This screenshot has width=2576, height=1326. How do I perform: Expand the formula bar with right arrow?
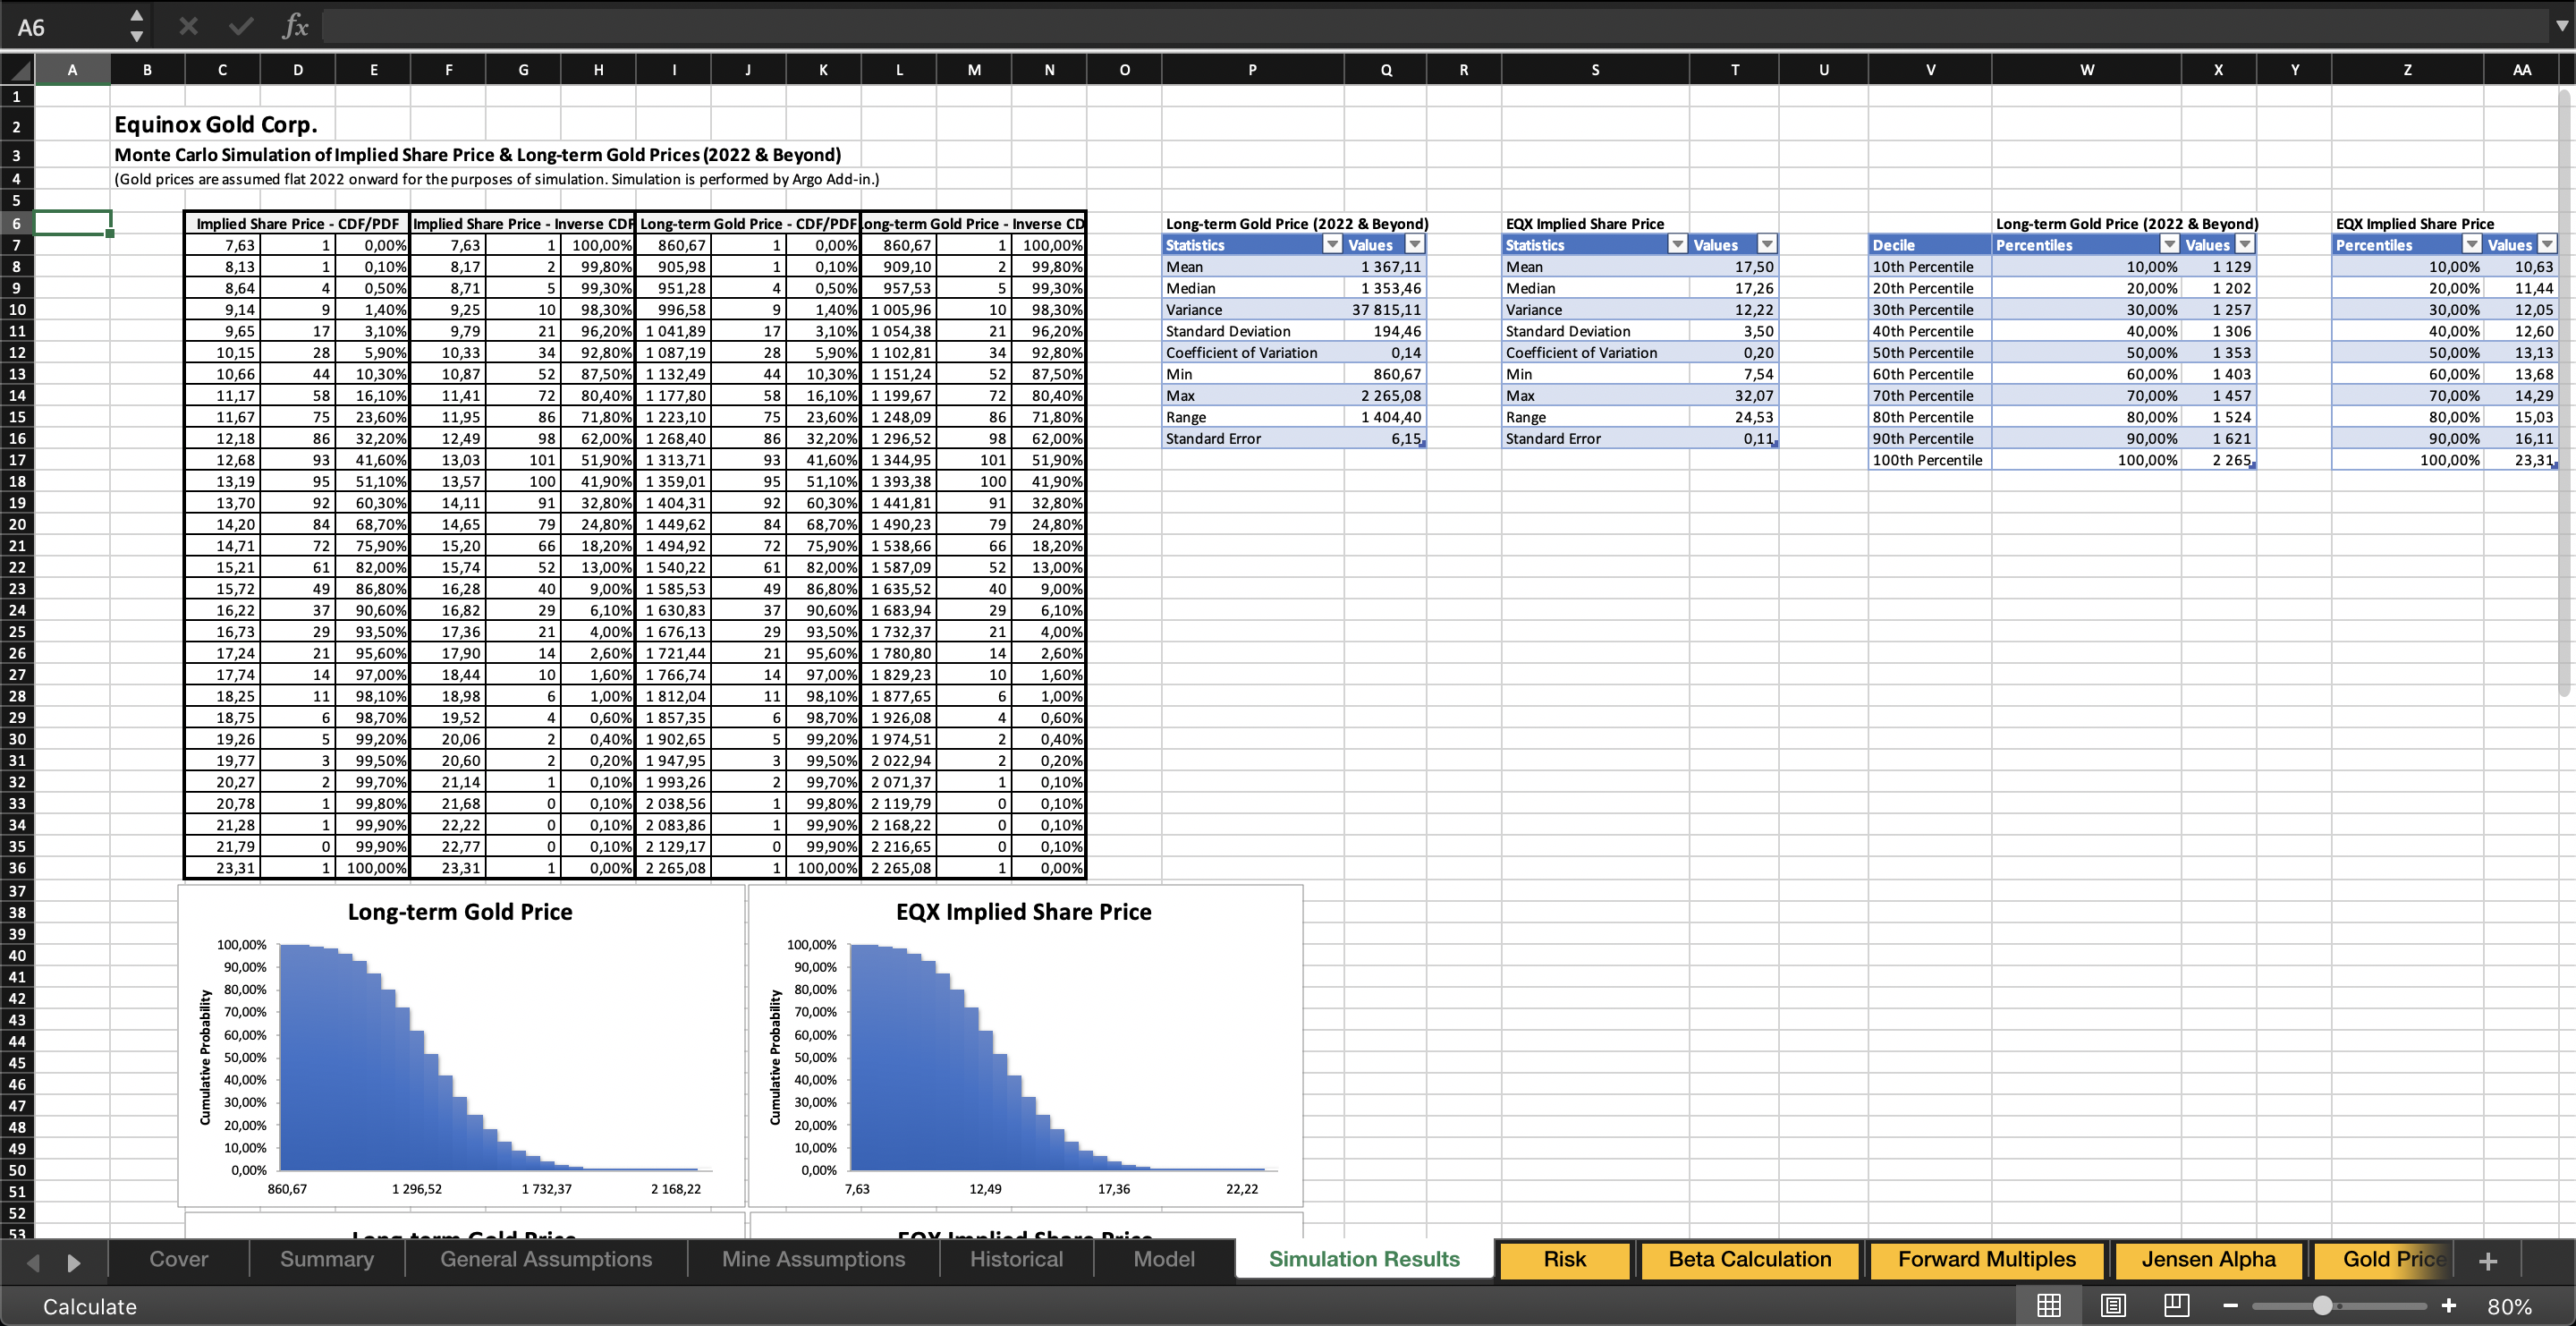(x=2561, y=26)
